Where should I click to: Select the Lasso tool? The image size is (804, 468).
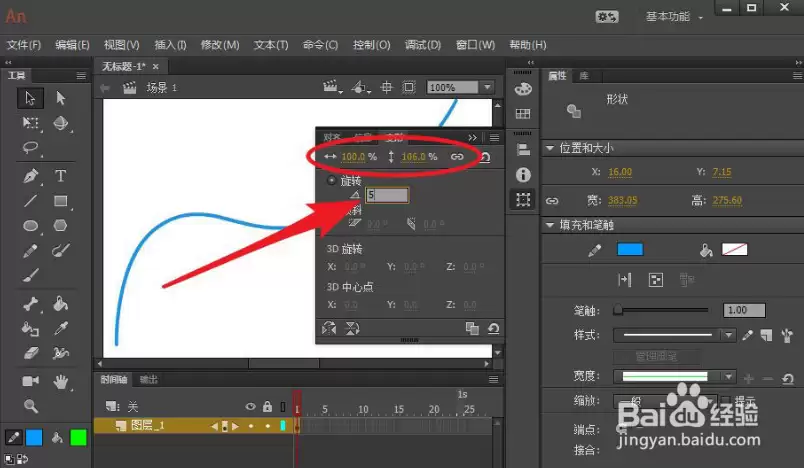[x=30, y=148]
